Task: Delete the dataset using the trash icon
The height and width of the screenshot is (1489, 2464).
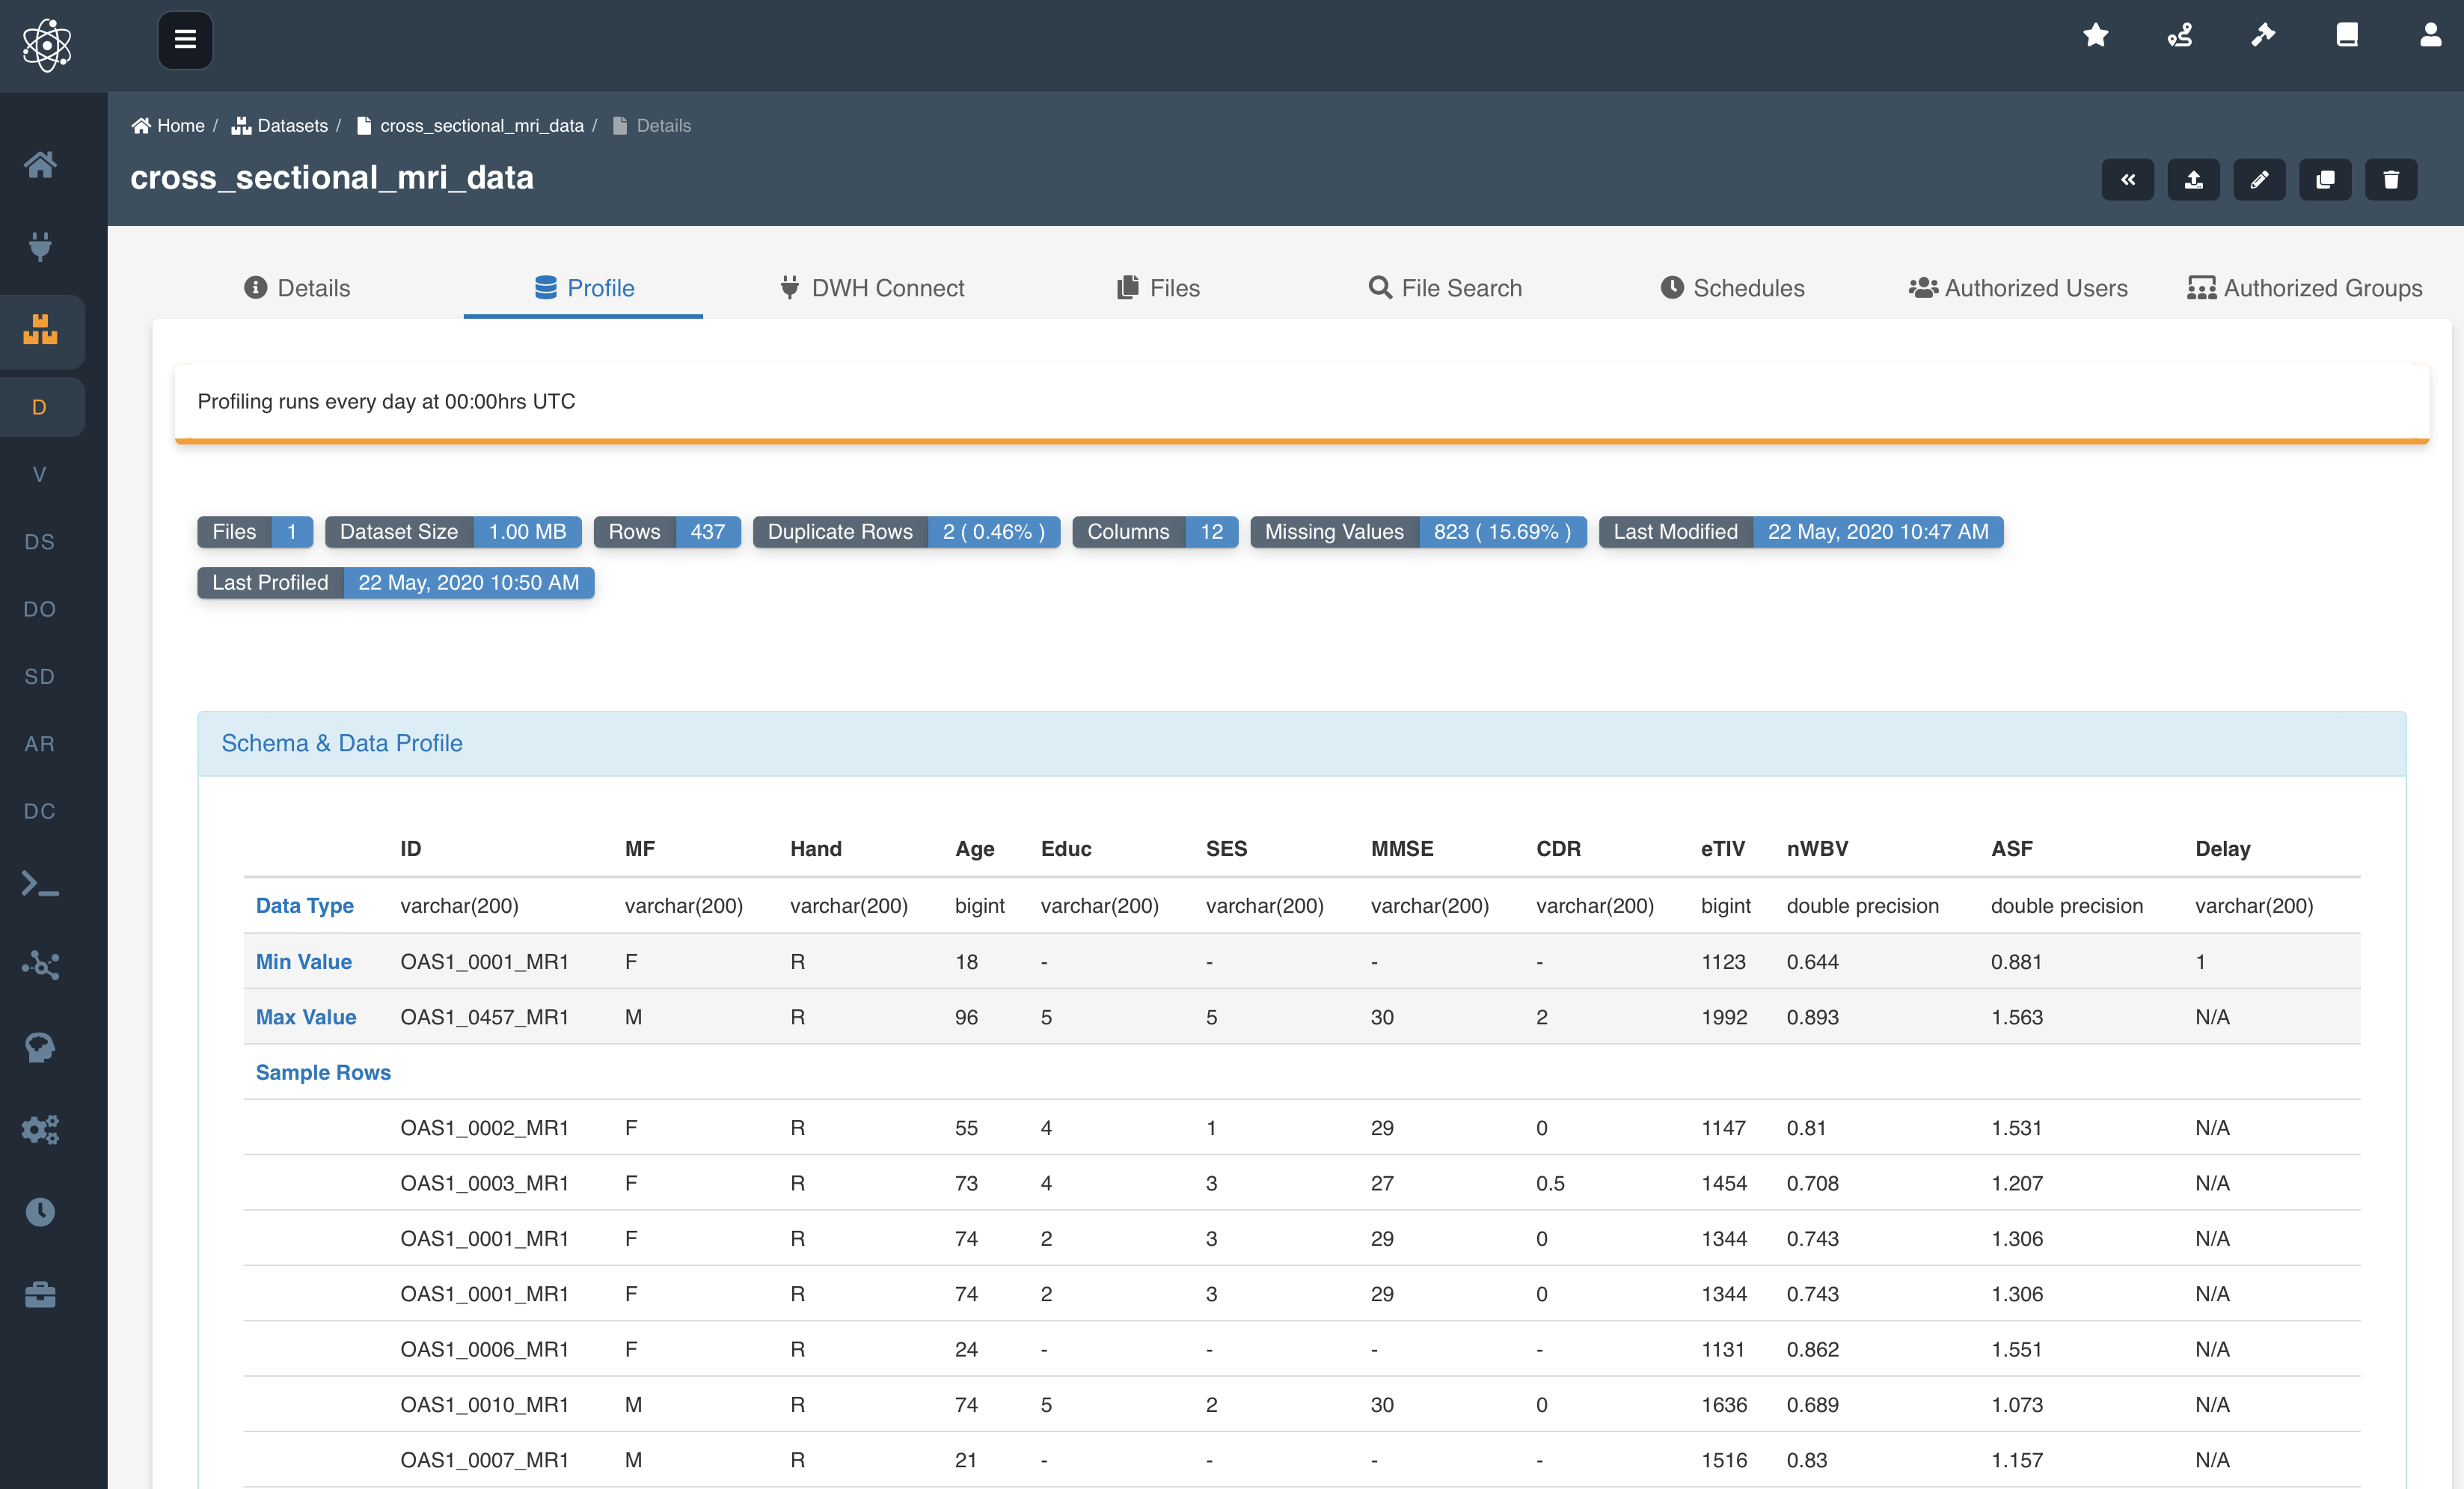Action: pos(2391,180)
